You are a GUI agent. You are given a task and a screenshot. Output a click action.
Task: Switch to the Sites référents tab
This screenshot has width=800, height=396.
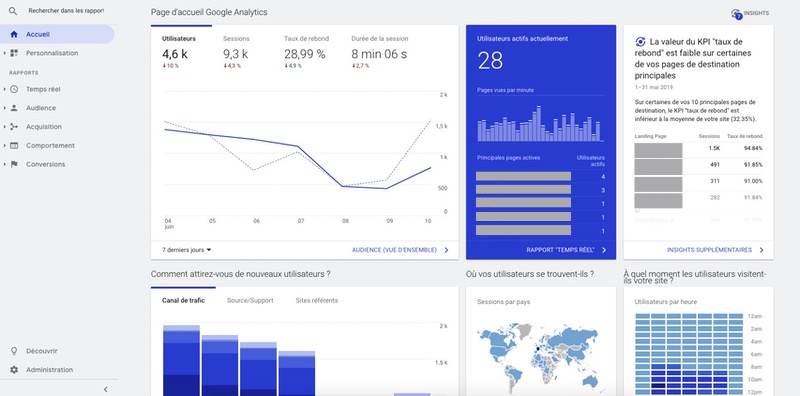click(316, 301)
